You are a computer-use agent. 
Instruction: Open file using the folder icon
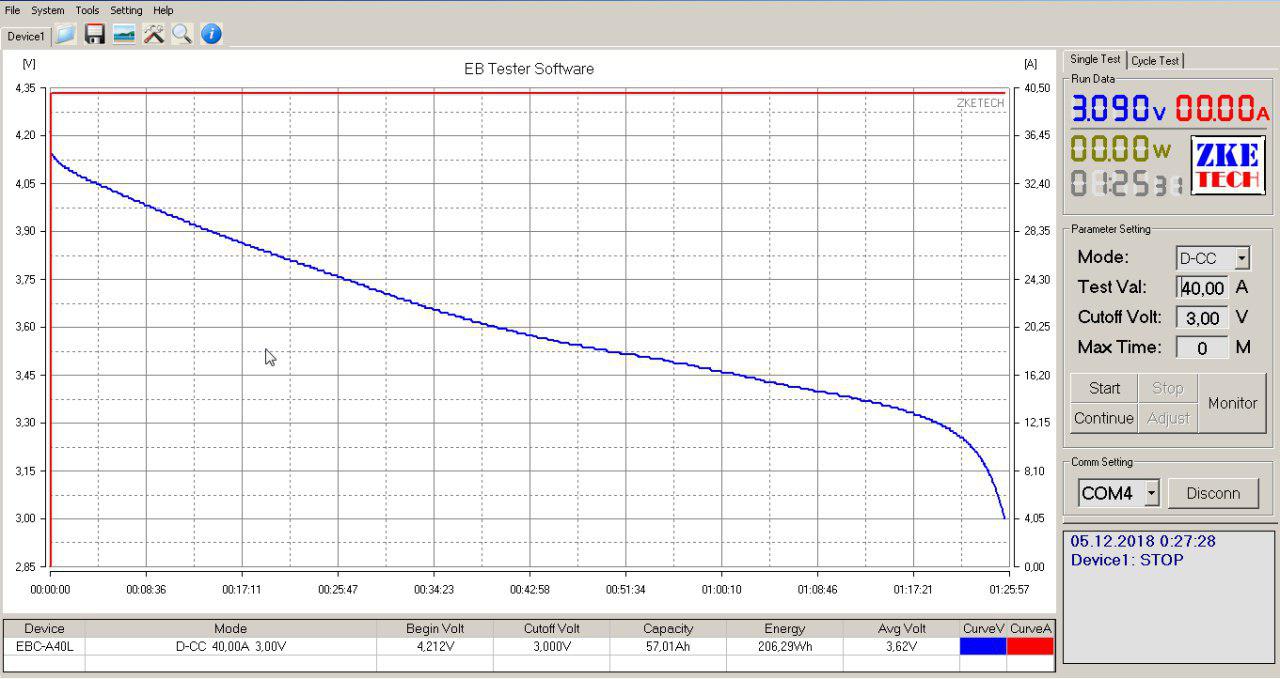(x=65, y=35)
